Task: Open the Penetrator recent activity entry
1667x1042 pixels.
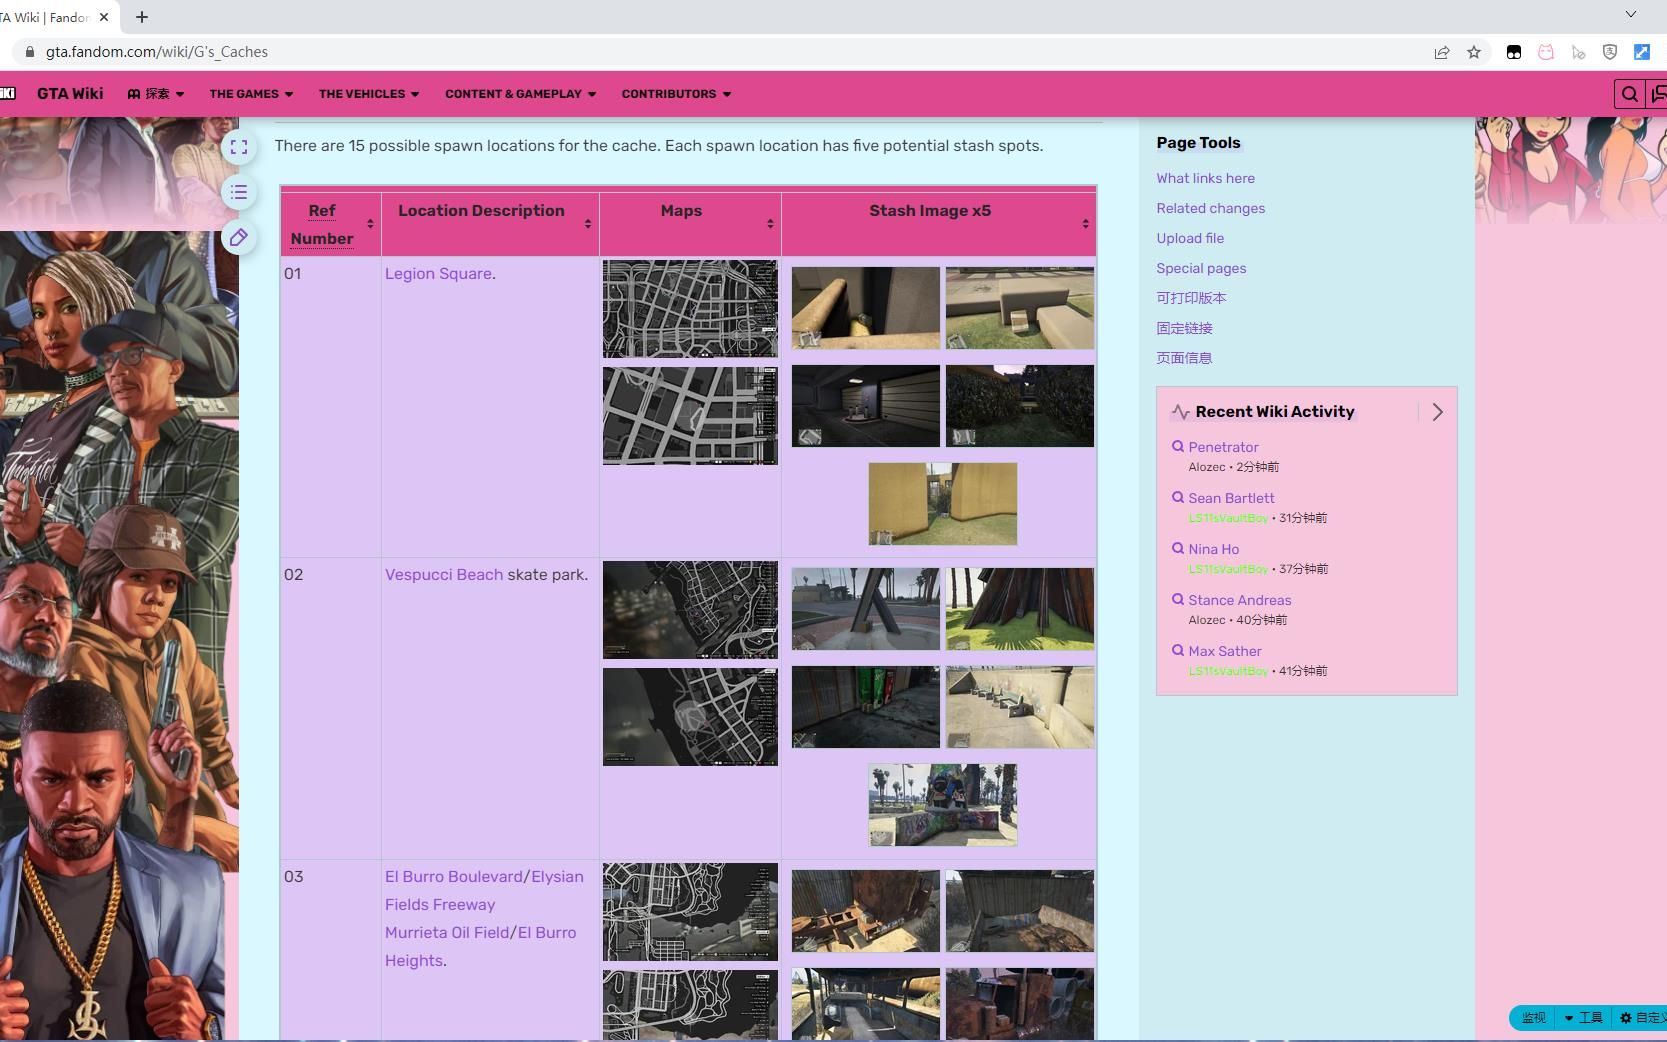Action: point(1223,447)
